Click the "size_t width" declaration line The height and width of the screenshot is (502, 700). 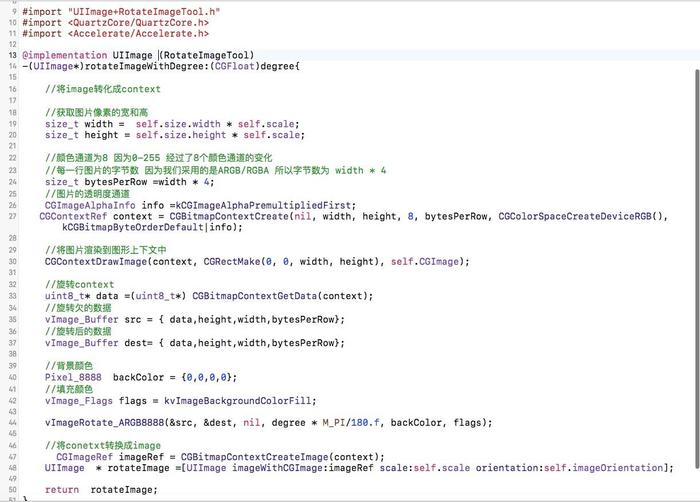(x=172, y=124)
